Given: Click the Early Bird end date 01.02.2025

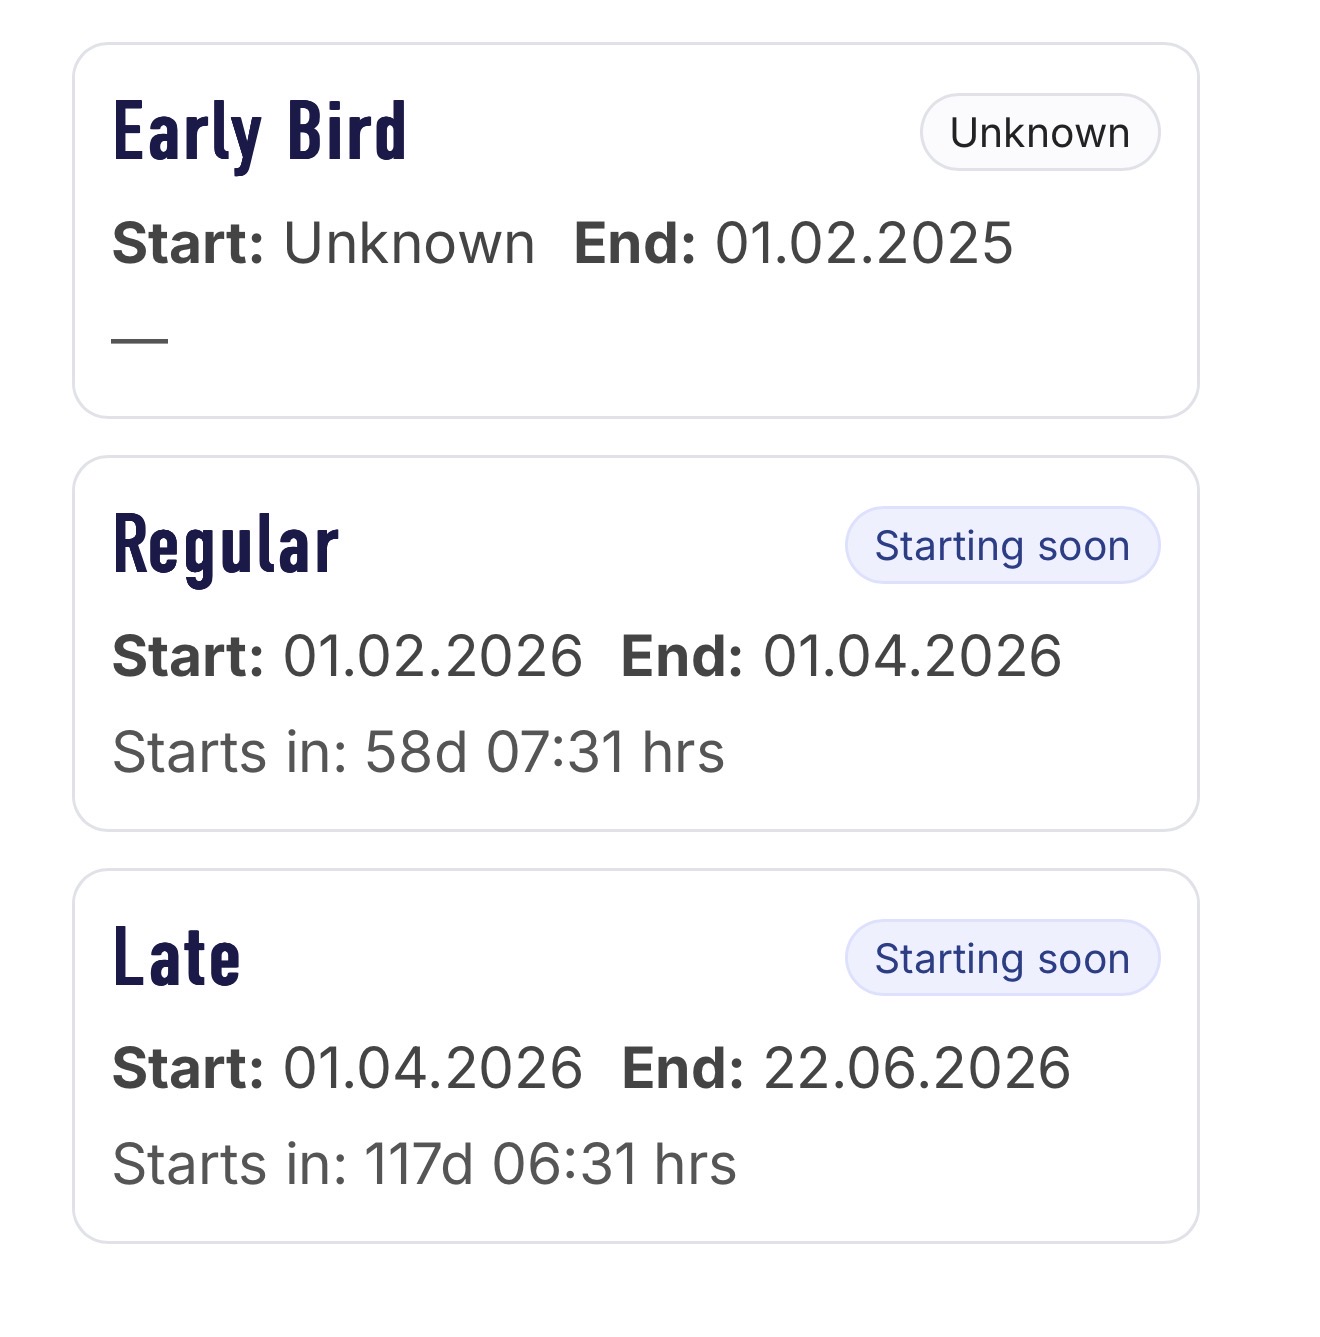Looking at the screenshot, I should [x=864, y=244].
